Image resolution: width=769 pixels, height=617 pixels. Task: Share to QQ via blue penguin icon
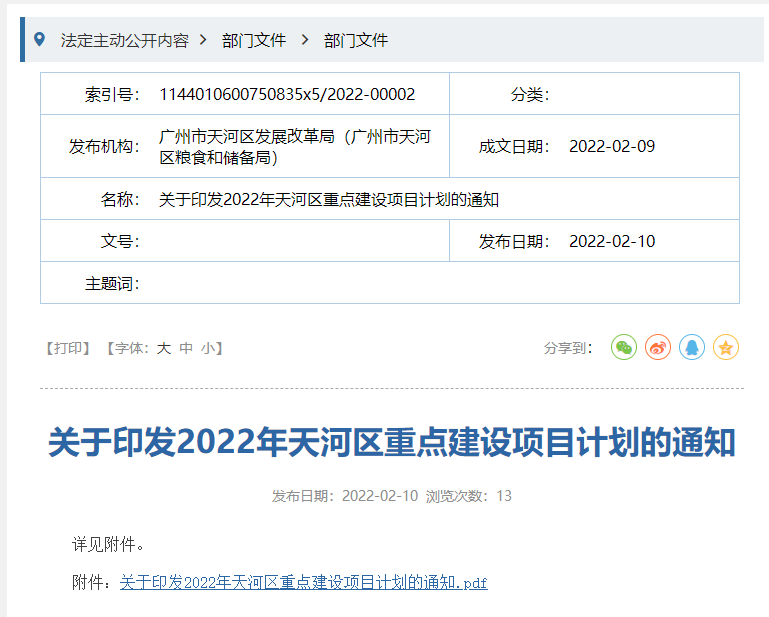pos(692,347)
